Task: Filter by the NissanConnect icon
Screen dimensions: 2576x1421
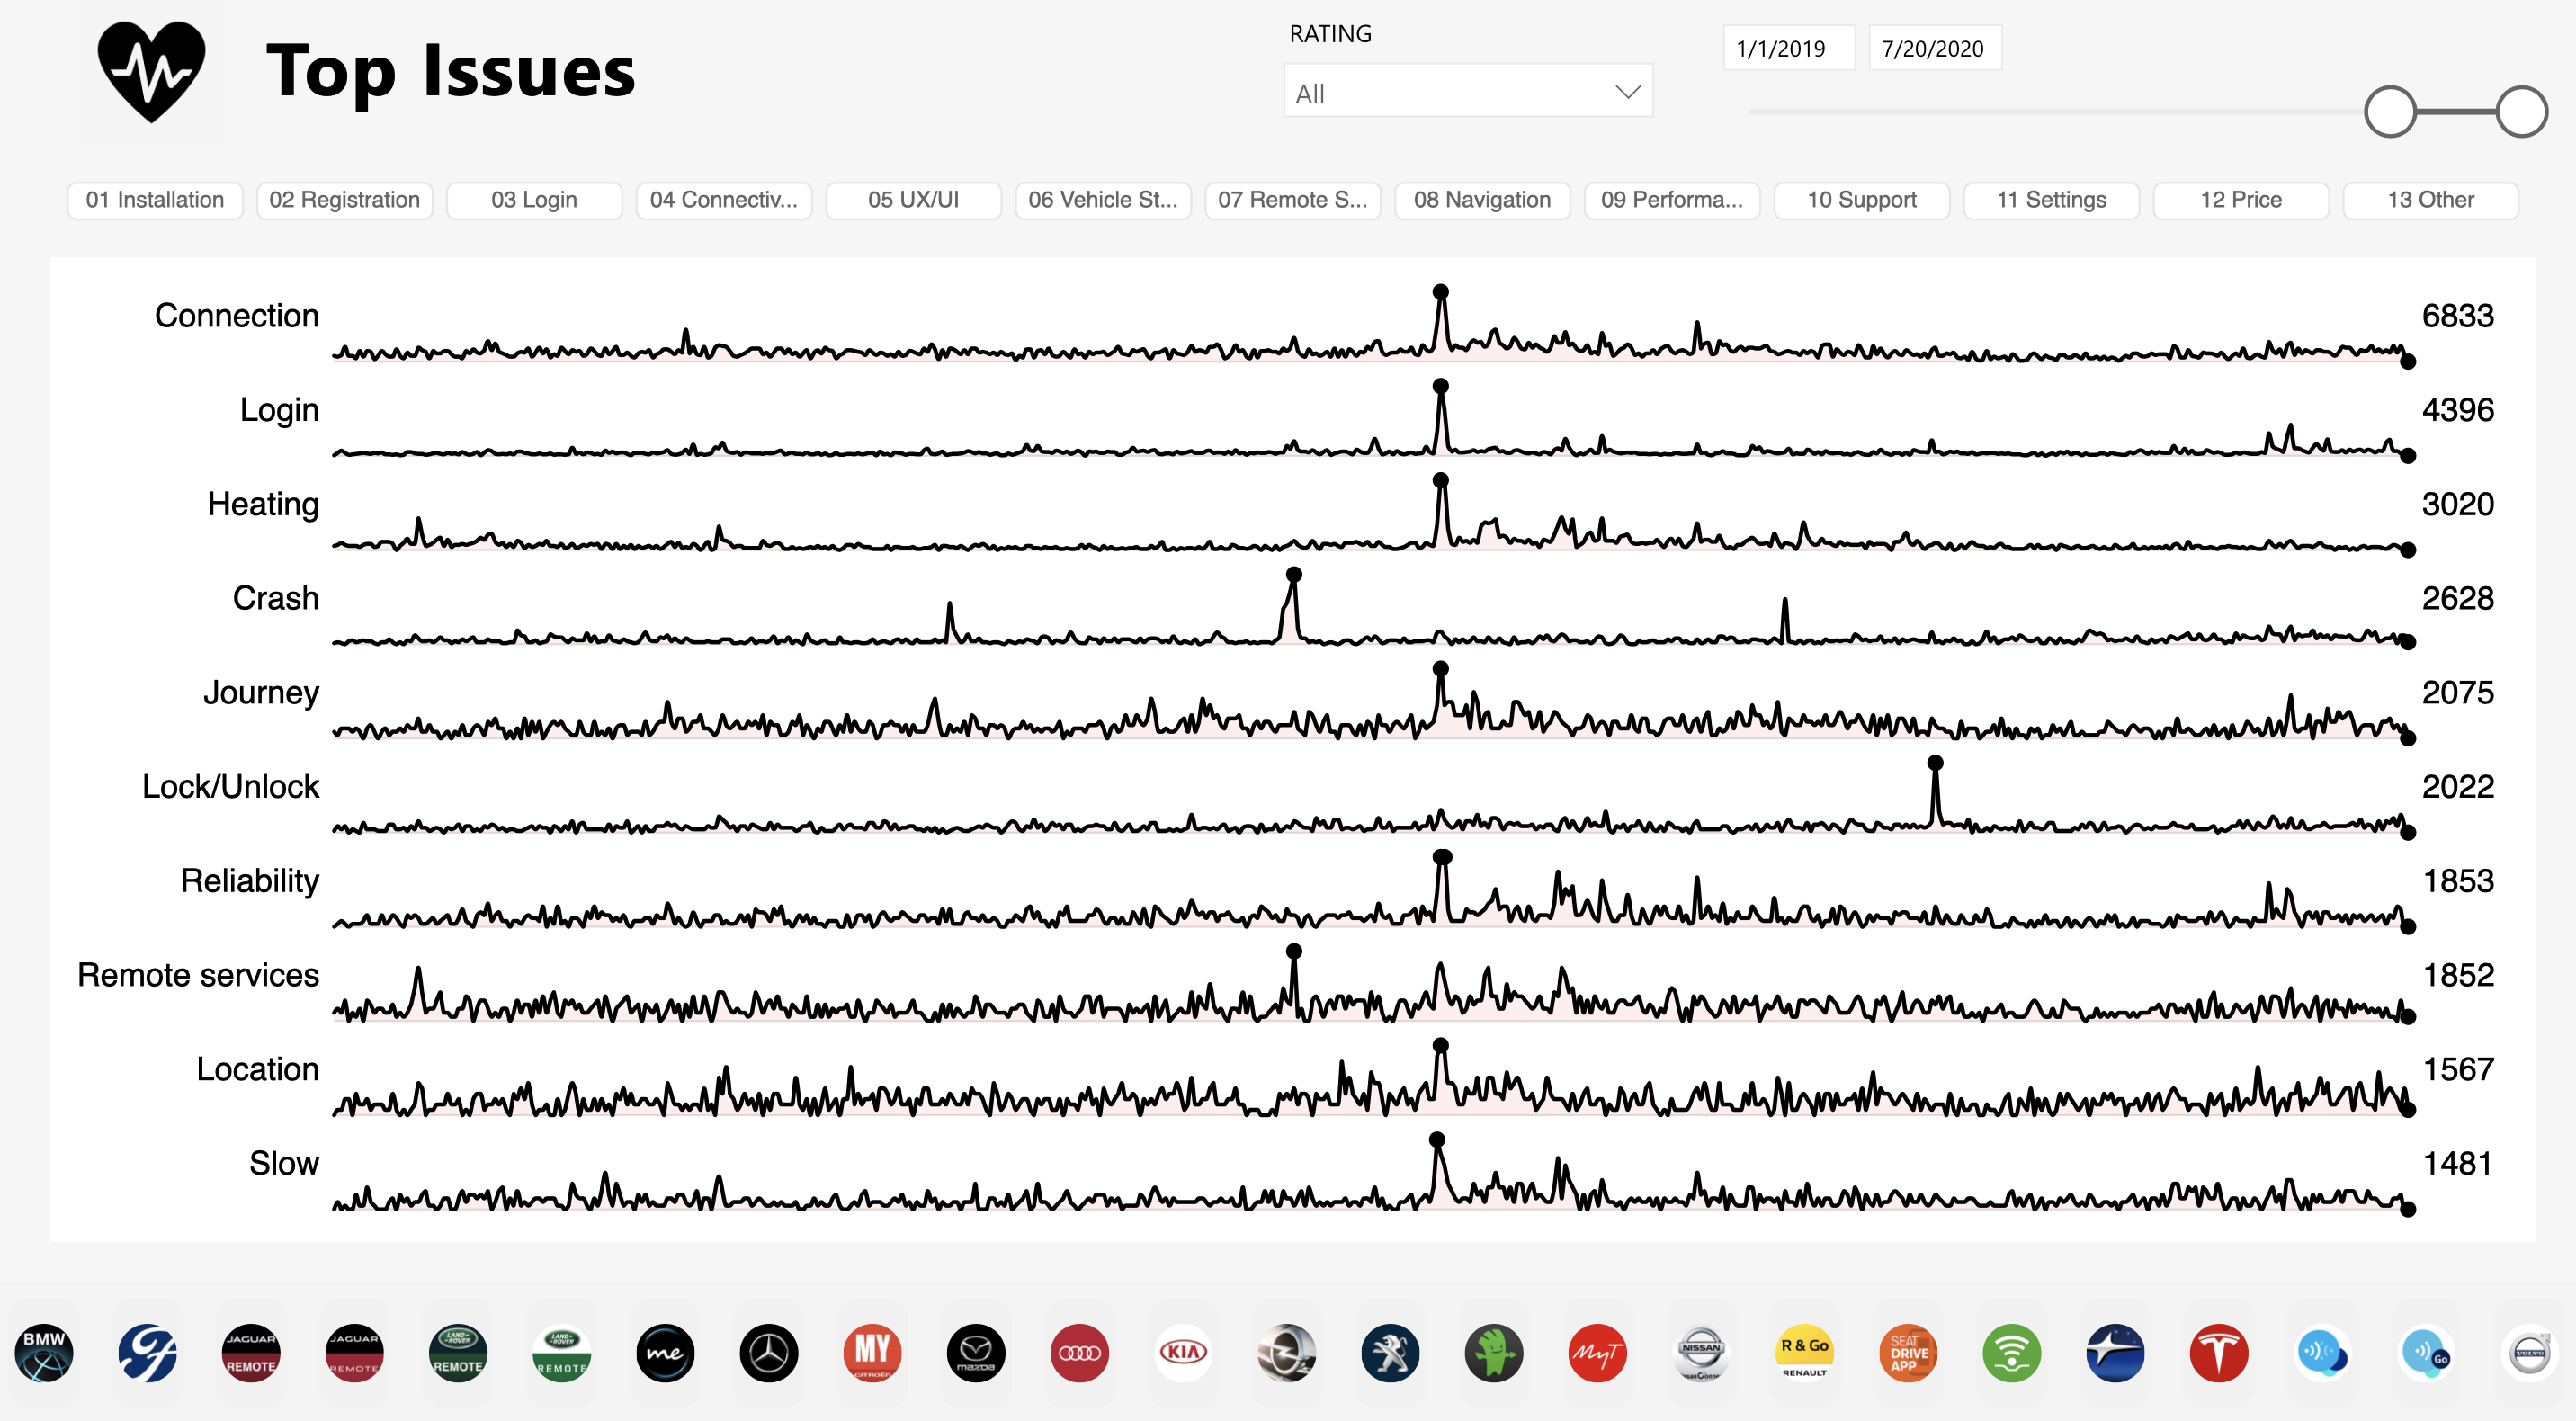Action: click(x=1701, y=1353)
